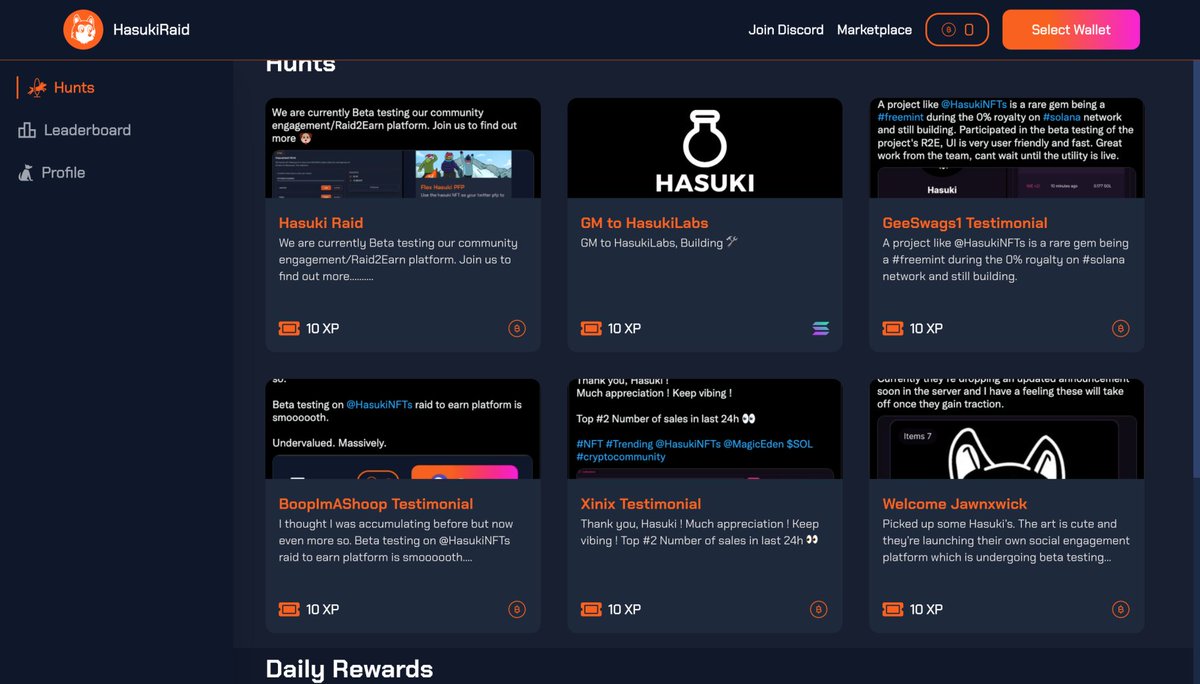
Task: Click the Select Wallet button
Action: (1071, 30)
